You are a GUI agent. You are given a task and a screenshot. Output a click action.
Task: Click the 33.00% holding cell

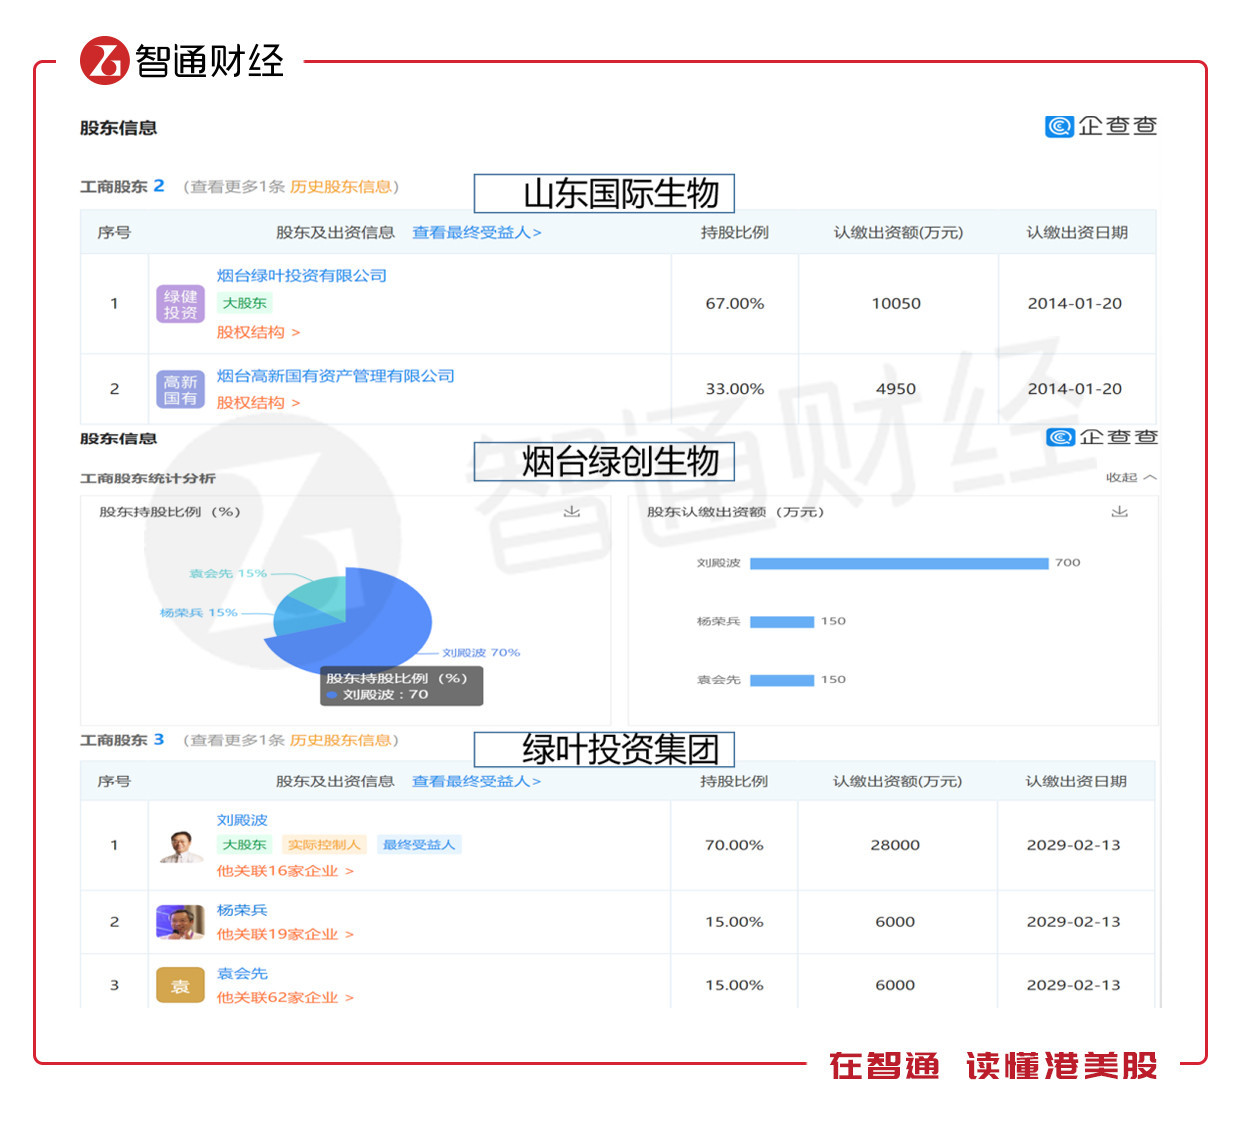[x=735, y=389]
